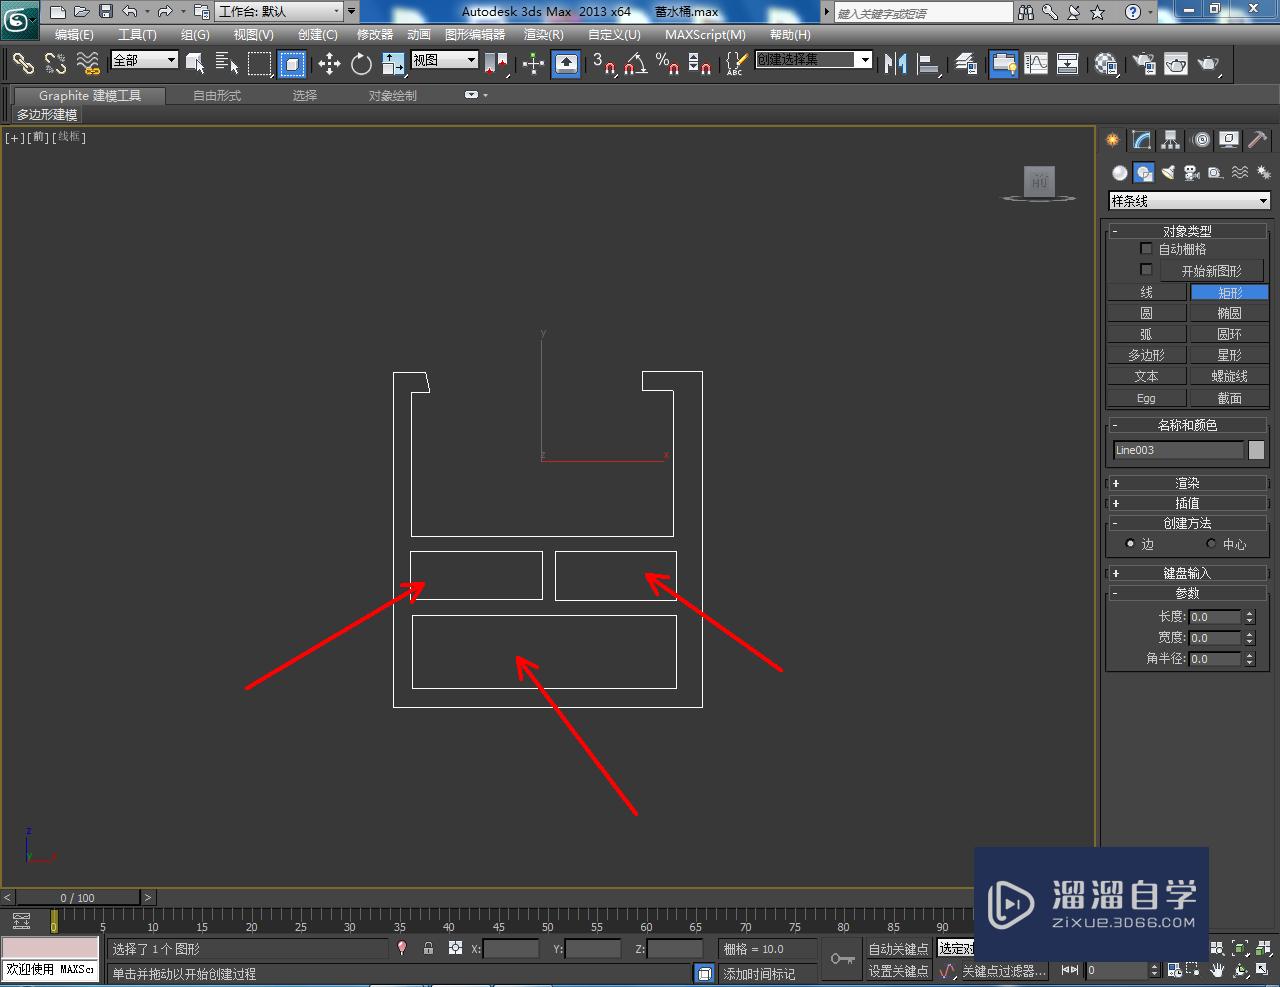Click the '星形' shape button
Viewport: 1280px width, 987px height.
click(1229, 355)
